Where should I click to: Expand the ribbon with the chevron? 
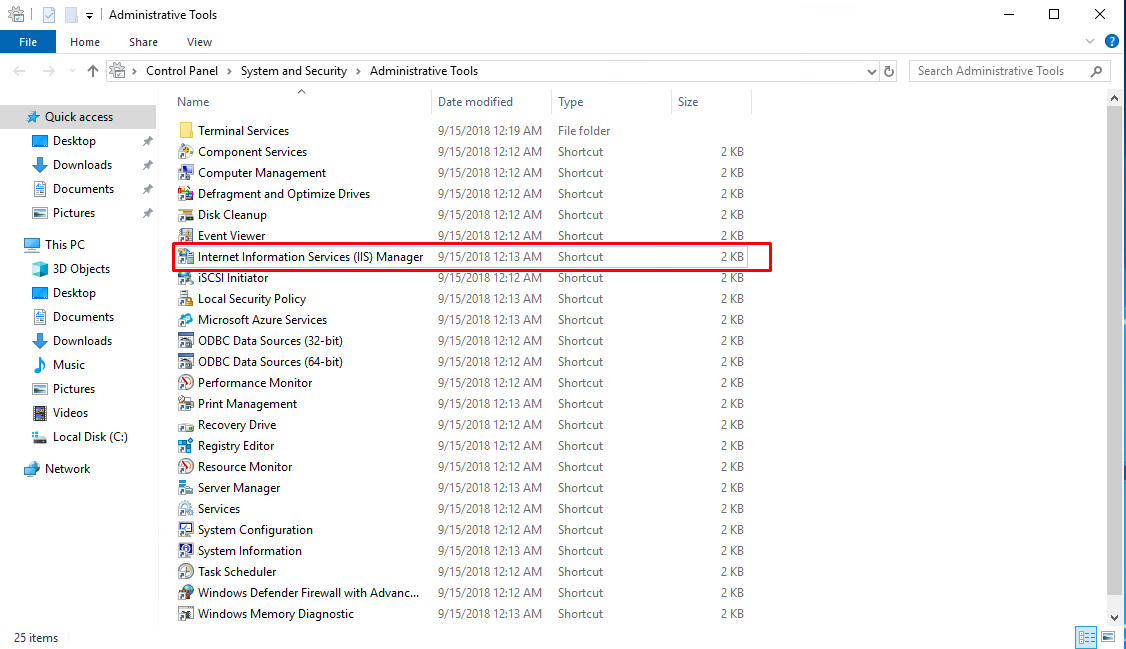coord(1090,42)
